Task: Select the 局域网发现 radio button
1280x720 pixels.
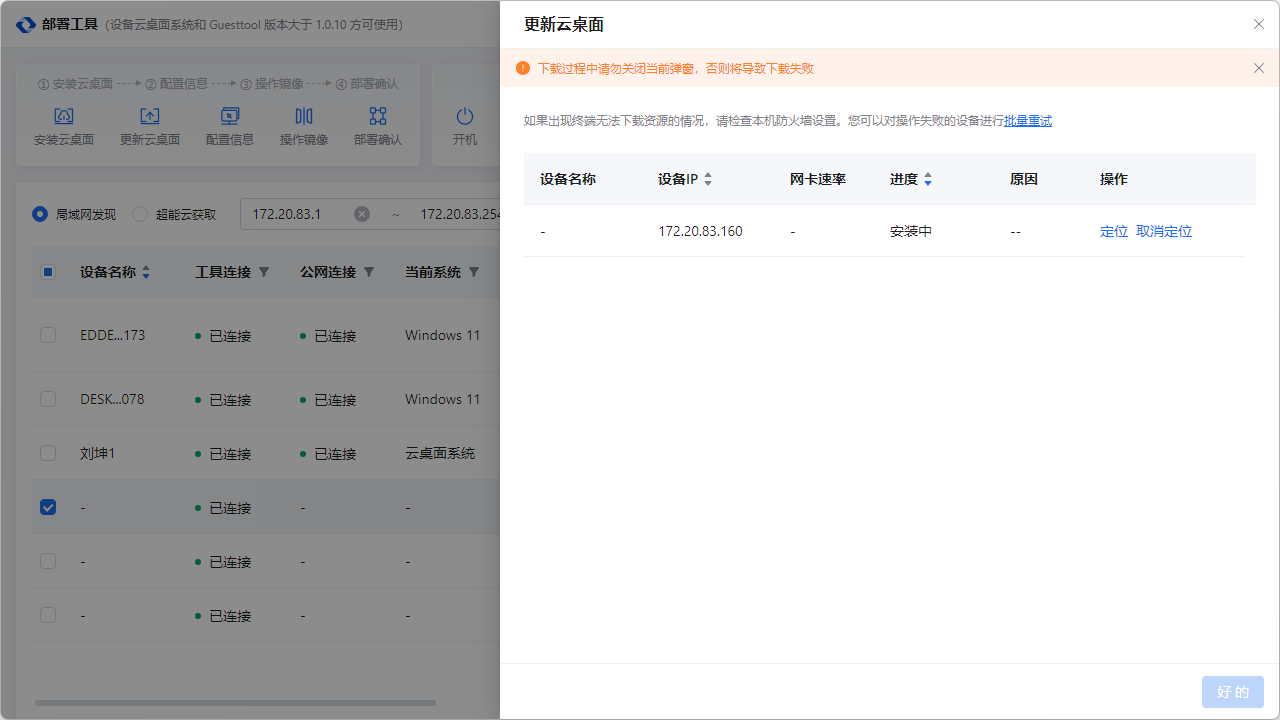Action: pos(40,214)
